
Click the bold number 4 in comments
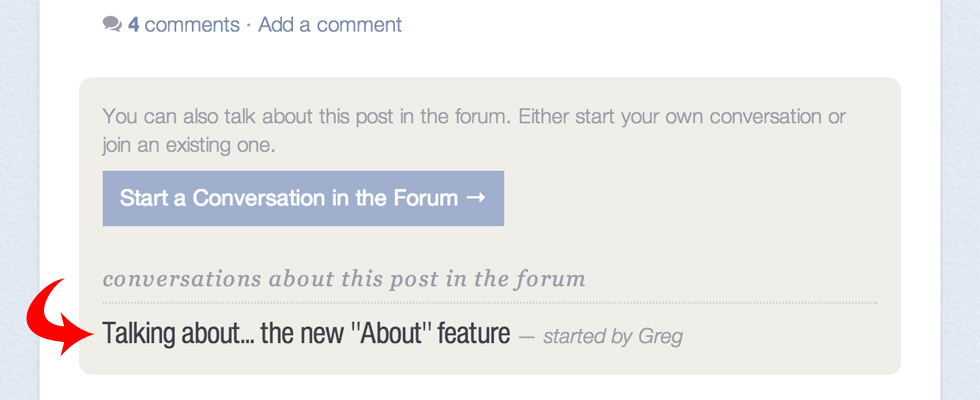pos(134,25)
